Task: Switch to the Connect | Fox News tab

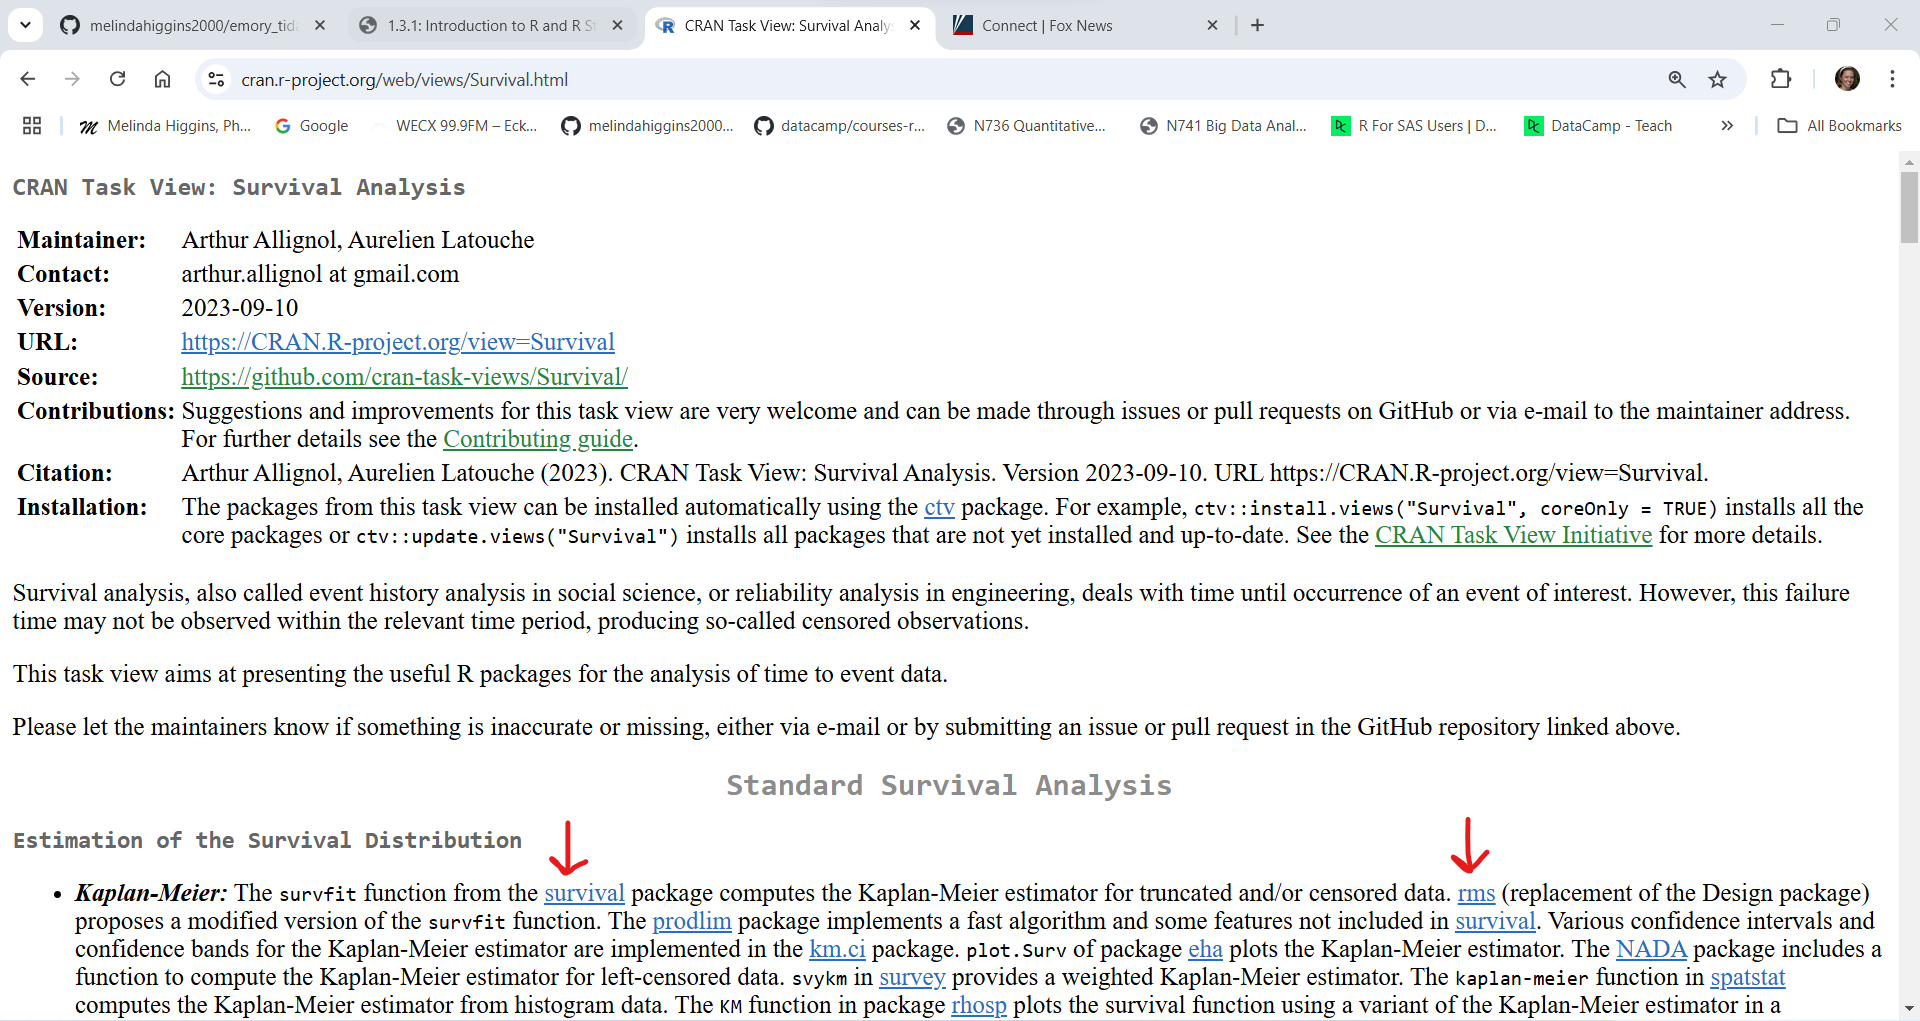Action: click(x=1046, y=25)
